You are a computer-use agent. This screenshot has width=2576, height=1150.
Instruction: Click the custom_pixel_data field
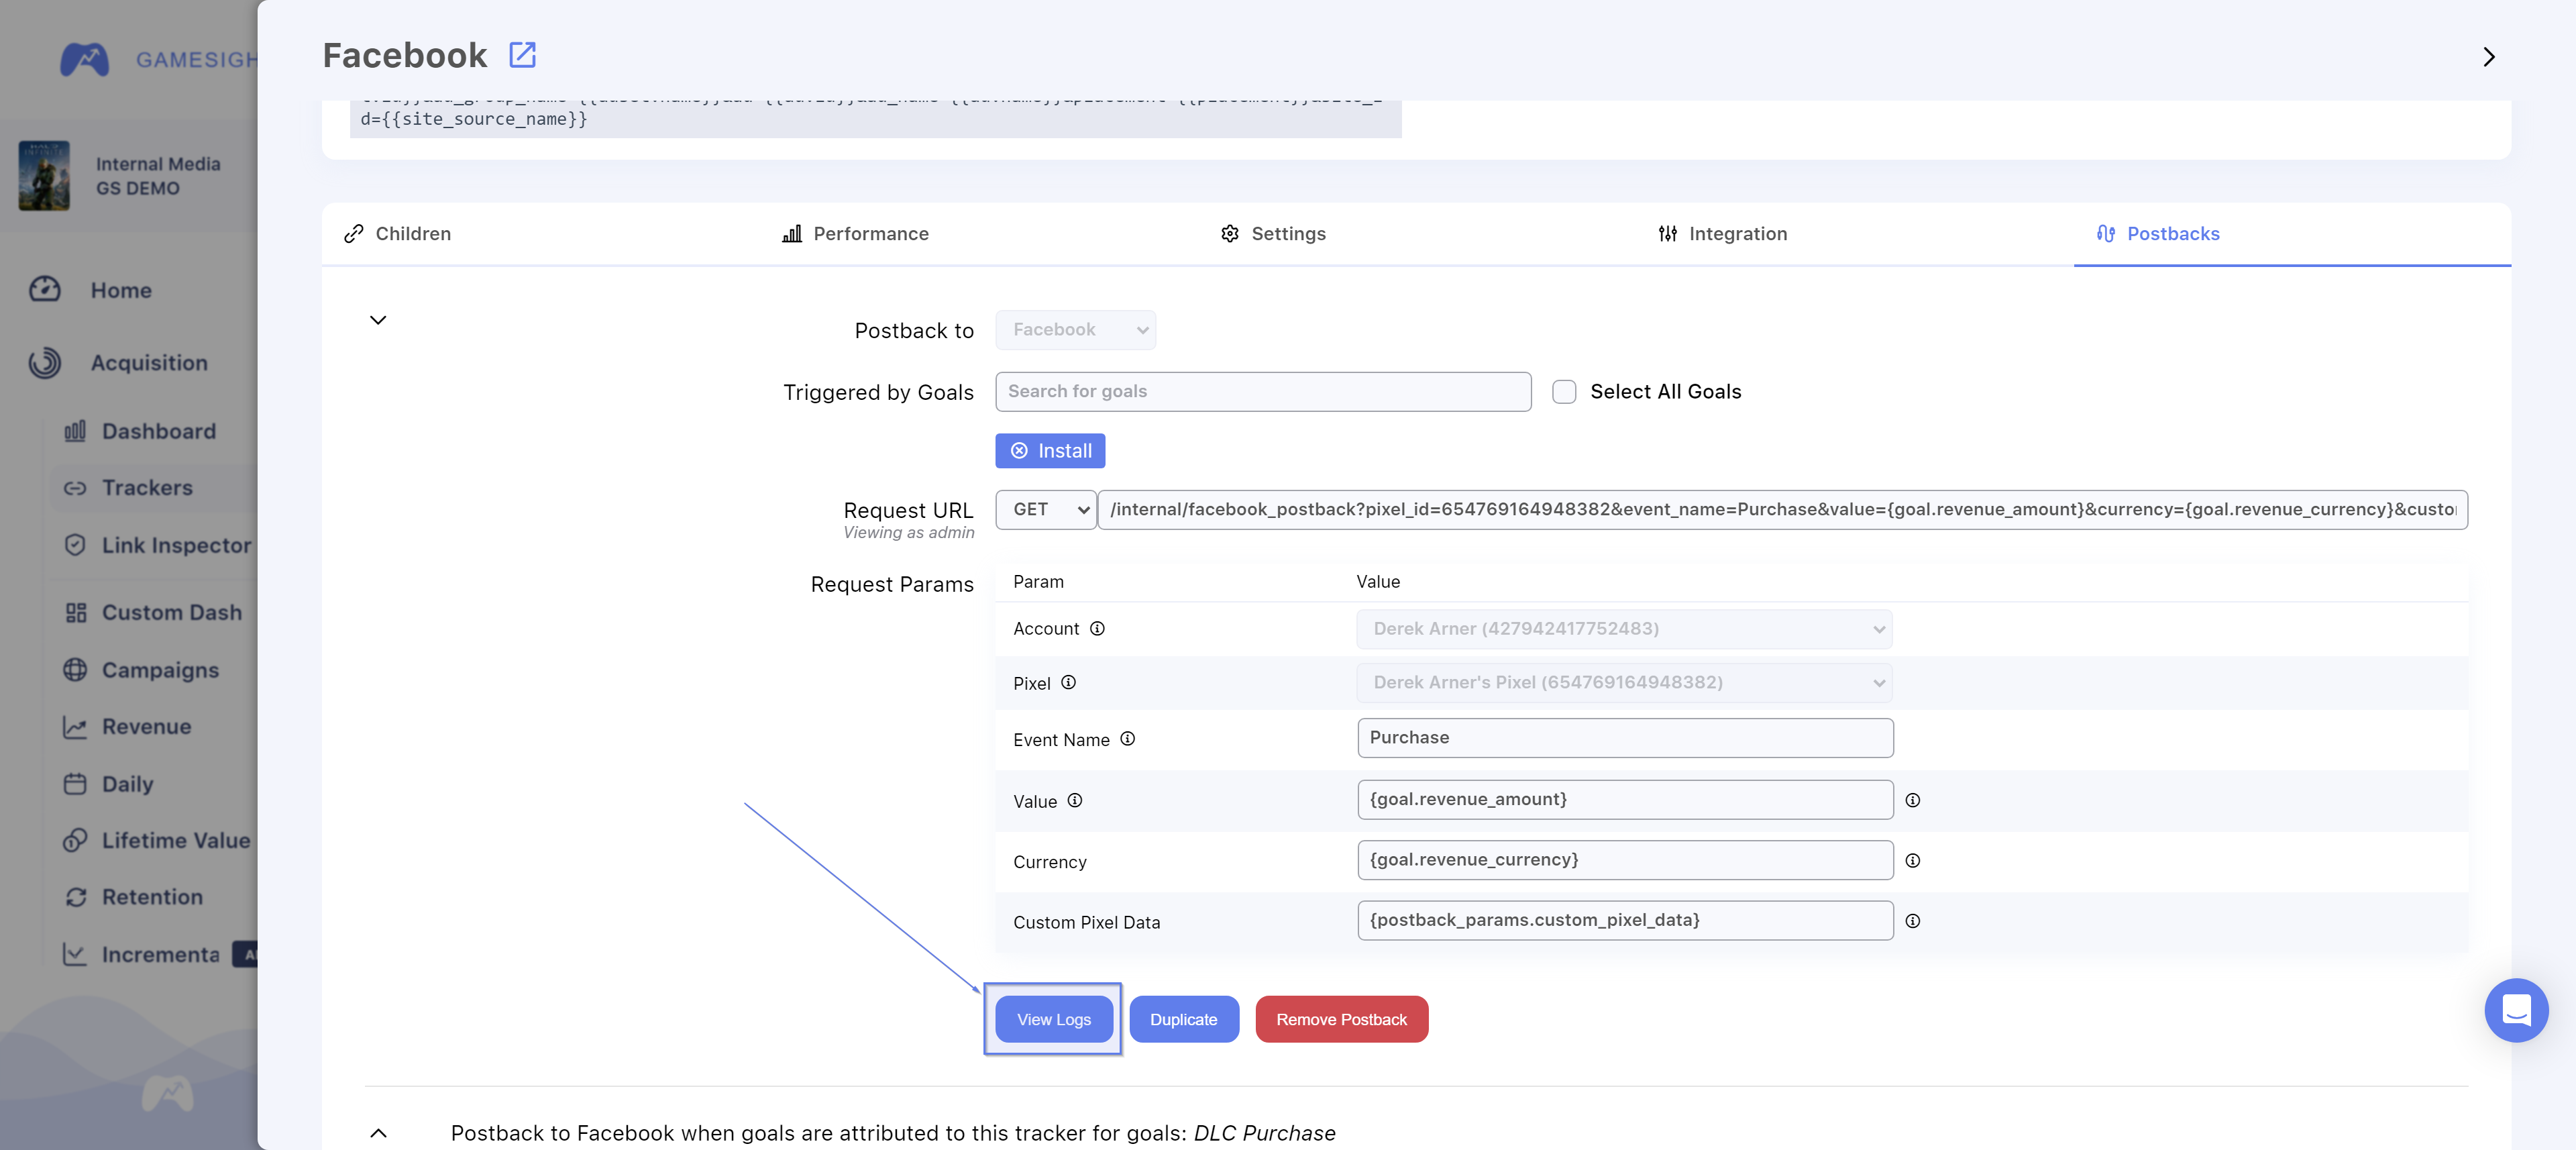[1625, 920]
